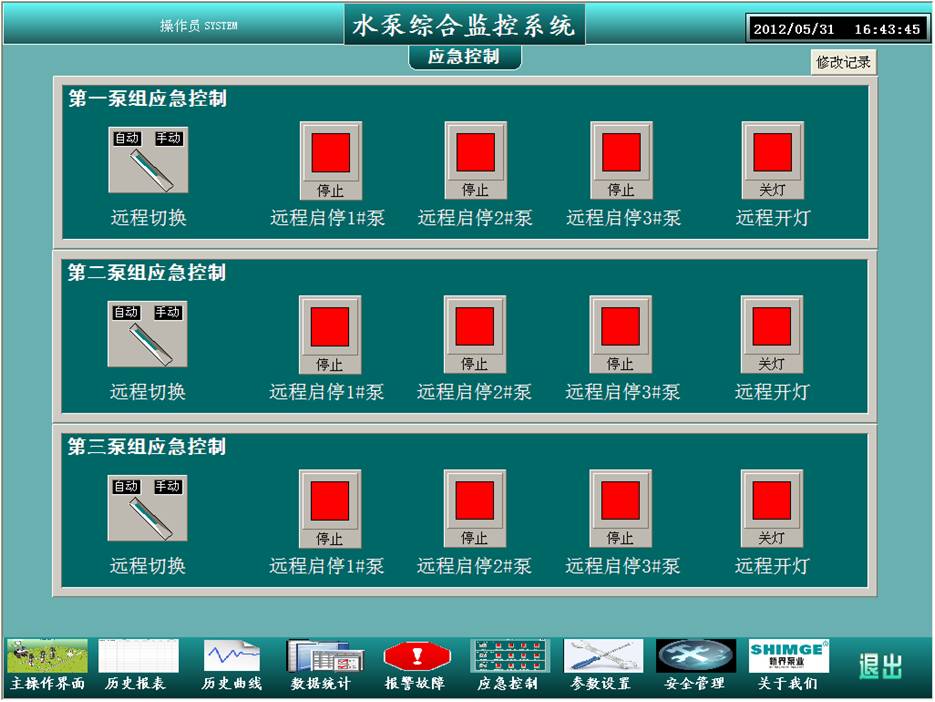
Task: Select the 应急控制 icon in bottom navigation
Action: point(510,657)
